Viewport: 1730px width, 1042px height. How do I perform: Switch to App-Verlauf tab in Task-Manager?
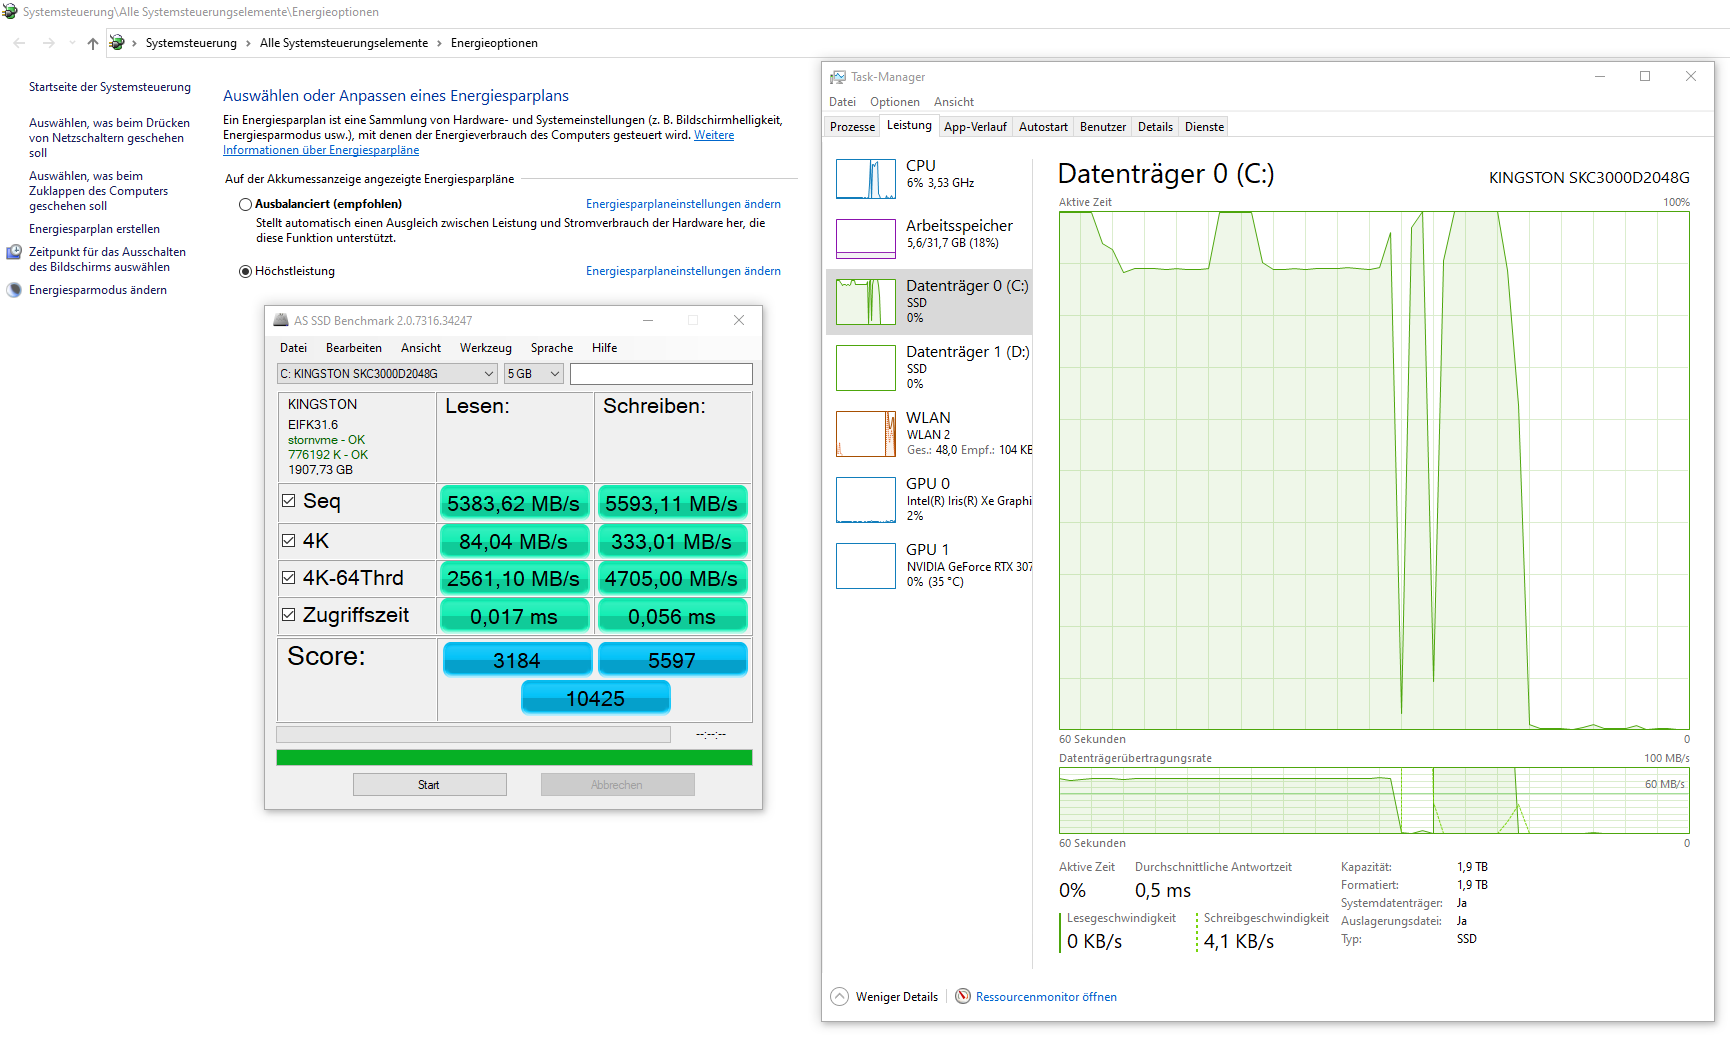tap(975, 127)
